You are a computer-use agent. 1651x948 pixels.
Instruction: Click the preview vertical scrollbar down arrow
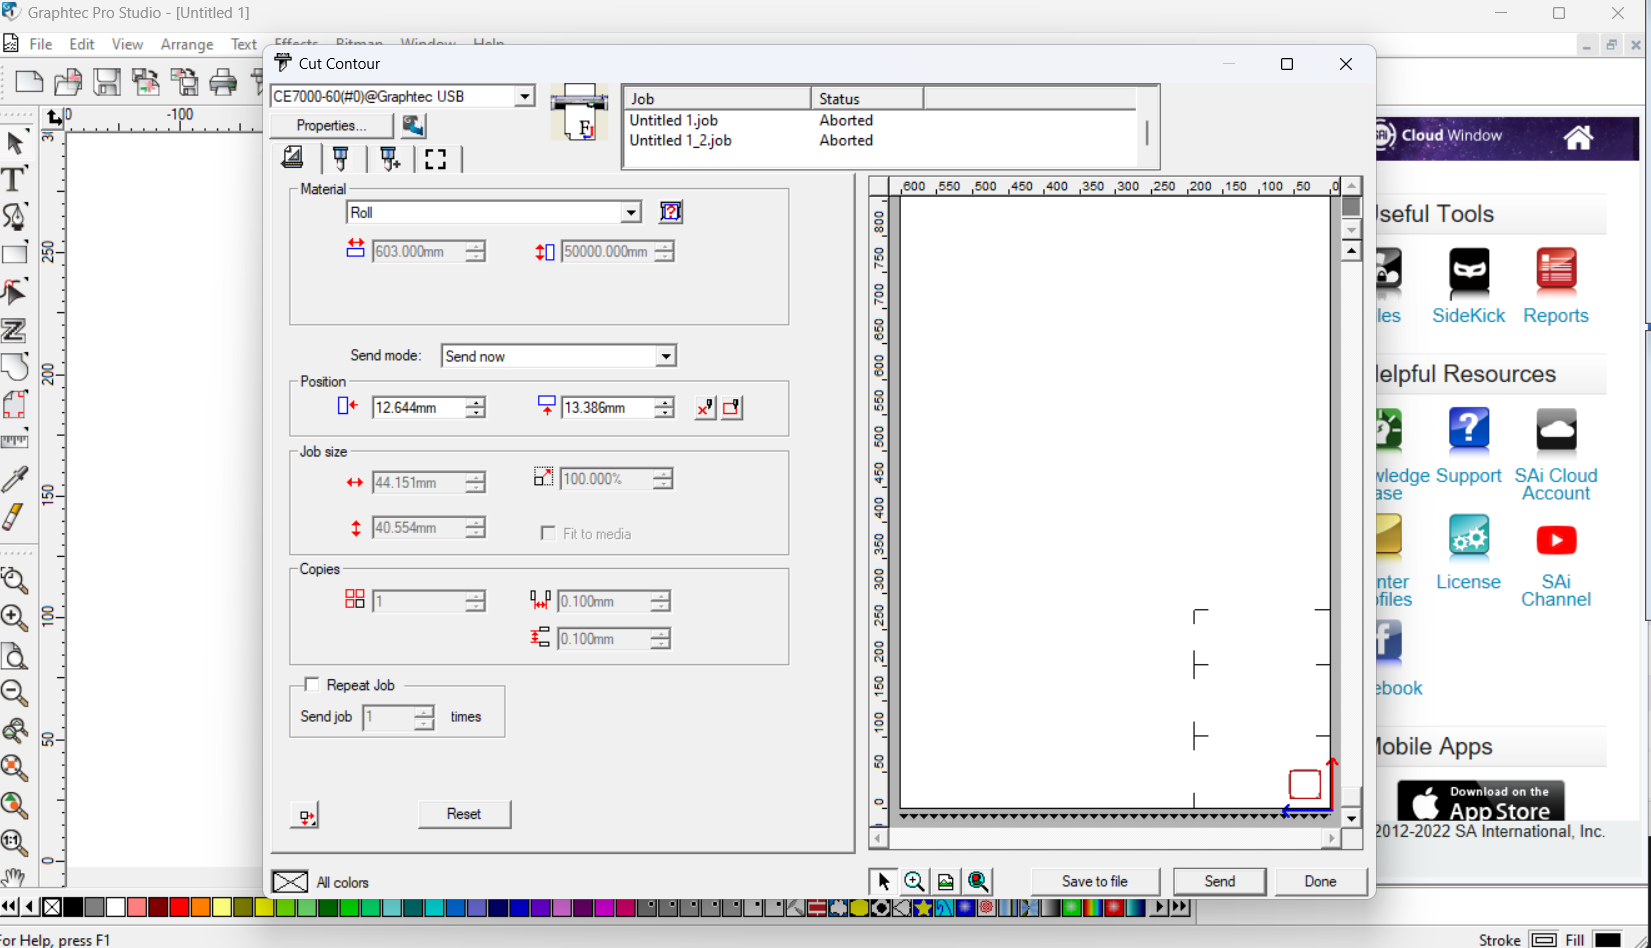tap(1351, 818)
